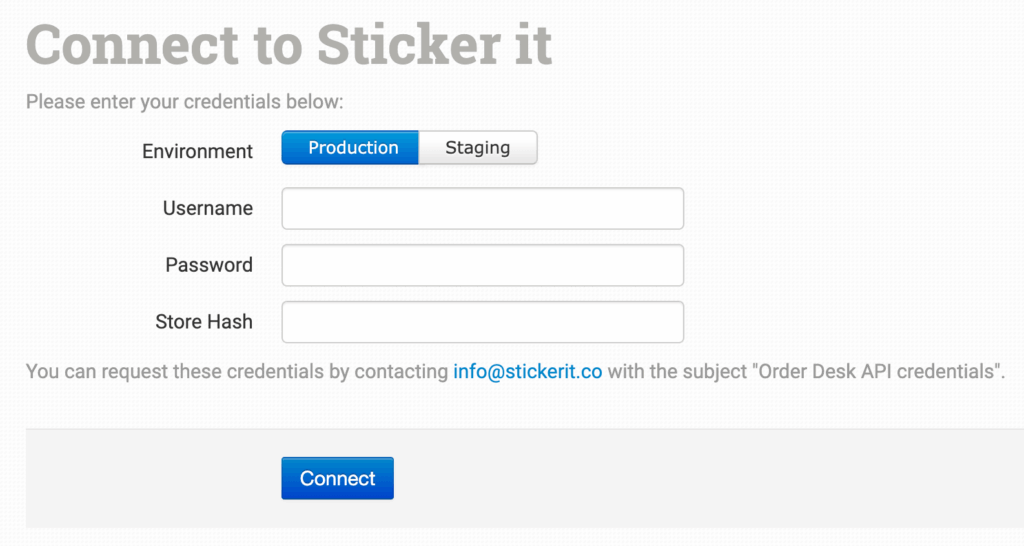Click the "You can request these credentials" text
Screen dimensions: 1024x546
(x=175, y=371)
